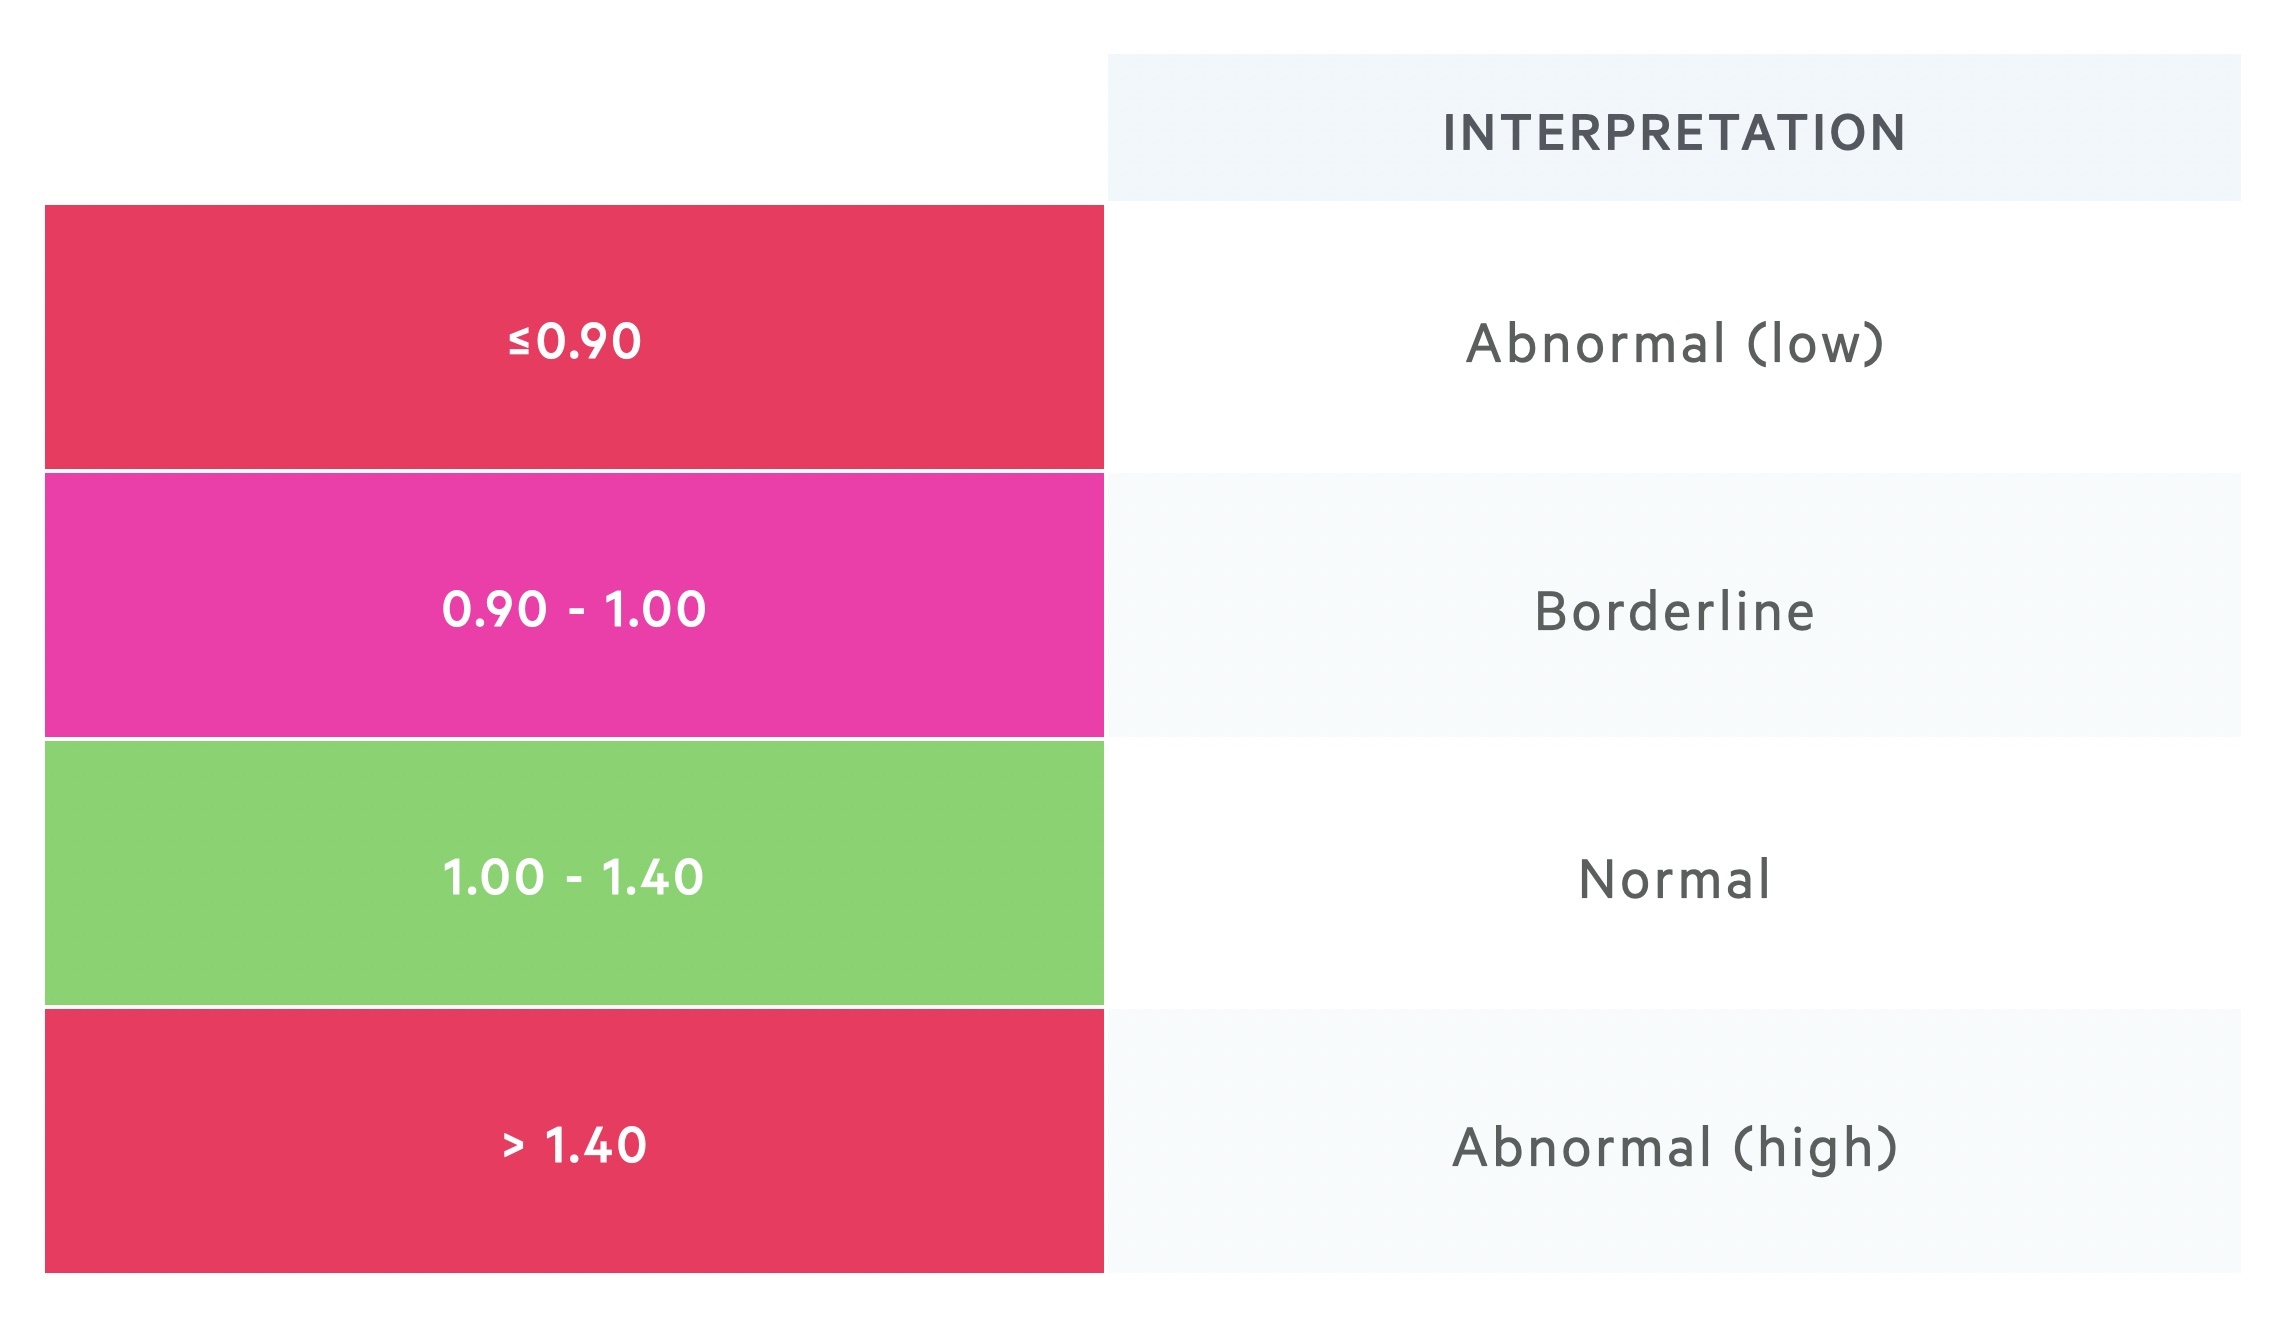Click the word (high) in parentheses

[x=1815, y=1148]
